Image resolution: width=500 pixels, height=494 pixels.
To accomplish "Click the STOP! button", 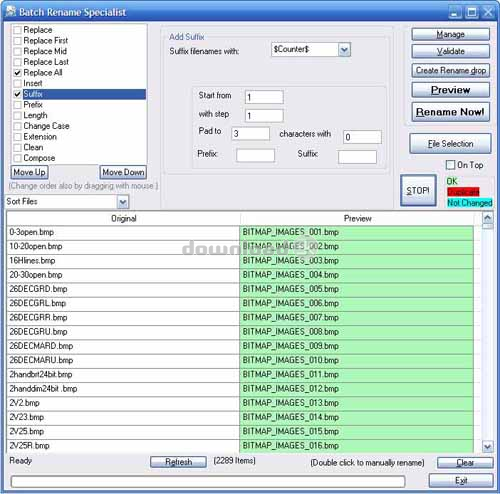I will click(x=418, y=190).
